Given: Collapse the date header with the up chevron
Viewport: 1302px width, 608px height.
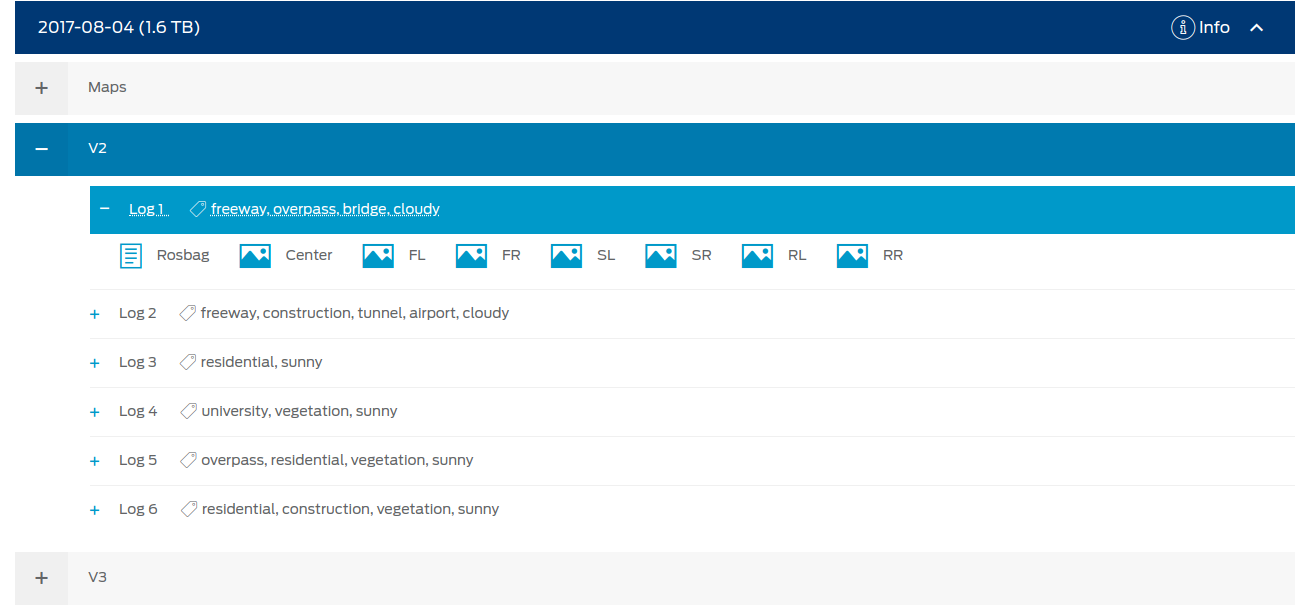Looking at the screenshot, I should coord(1257,27).
